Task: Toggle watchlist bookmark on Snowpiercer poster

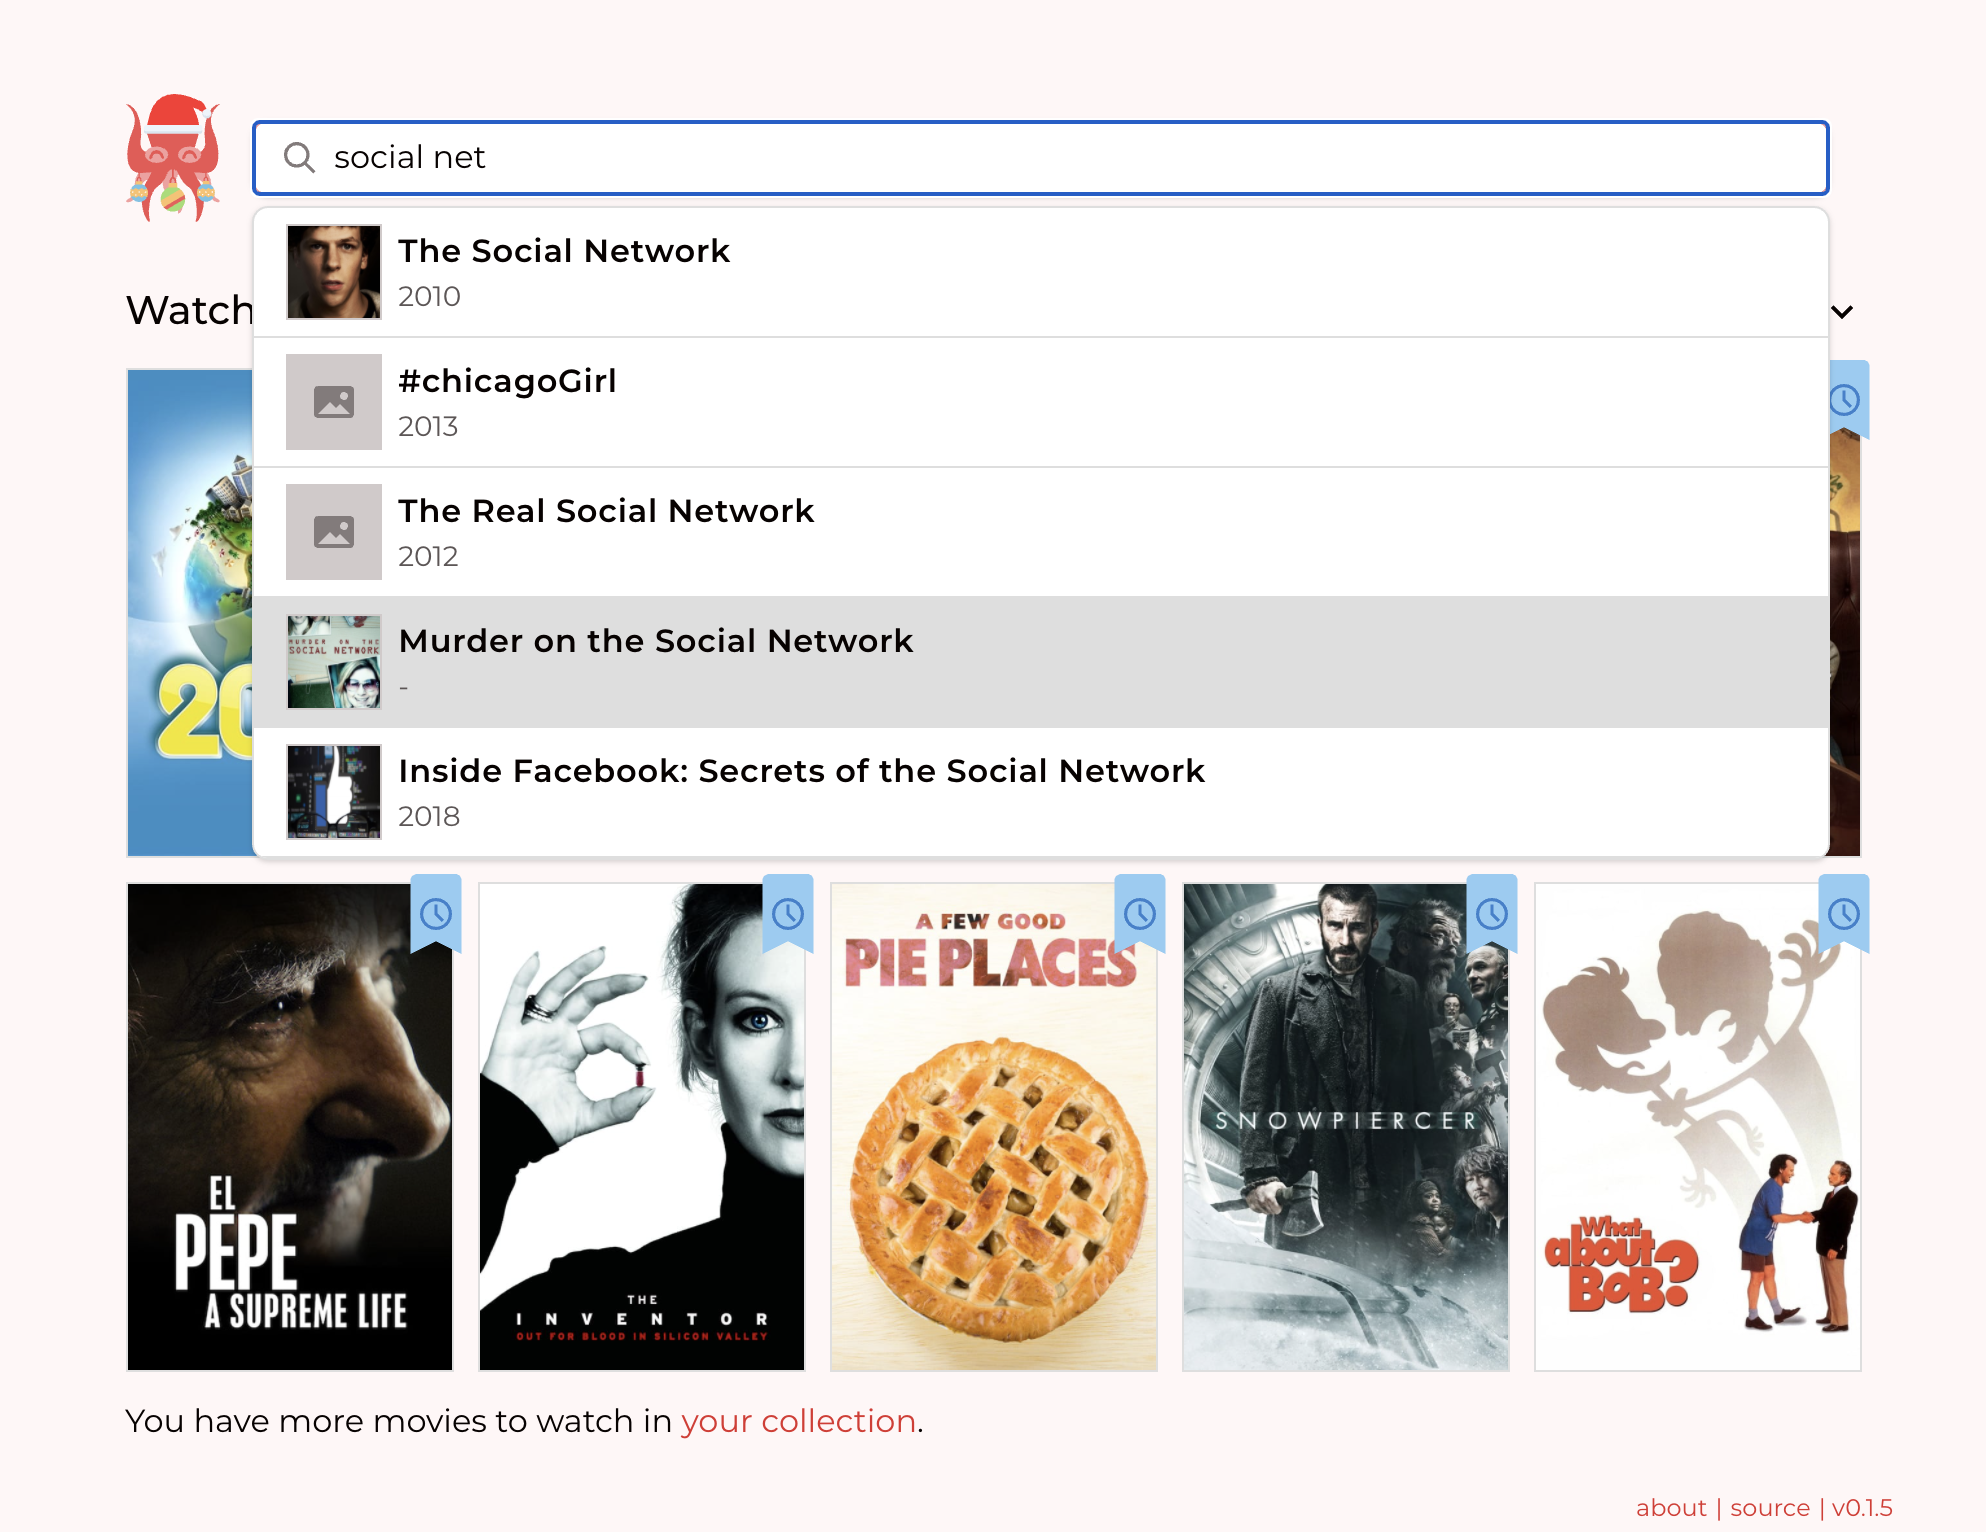Action: pos(1492,913)
